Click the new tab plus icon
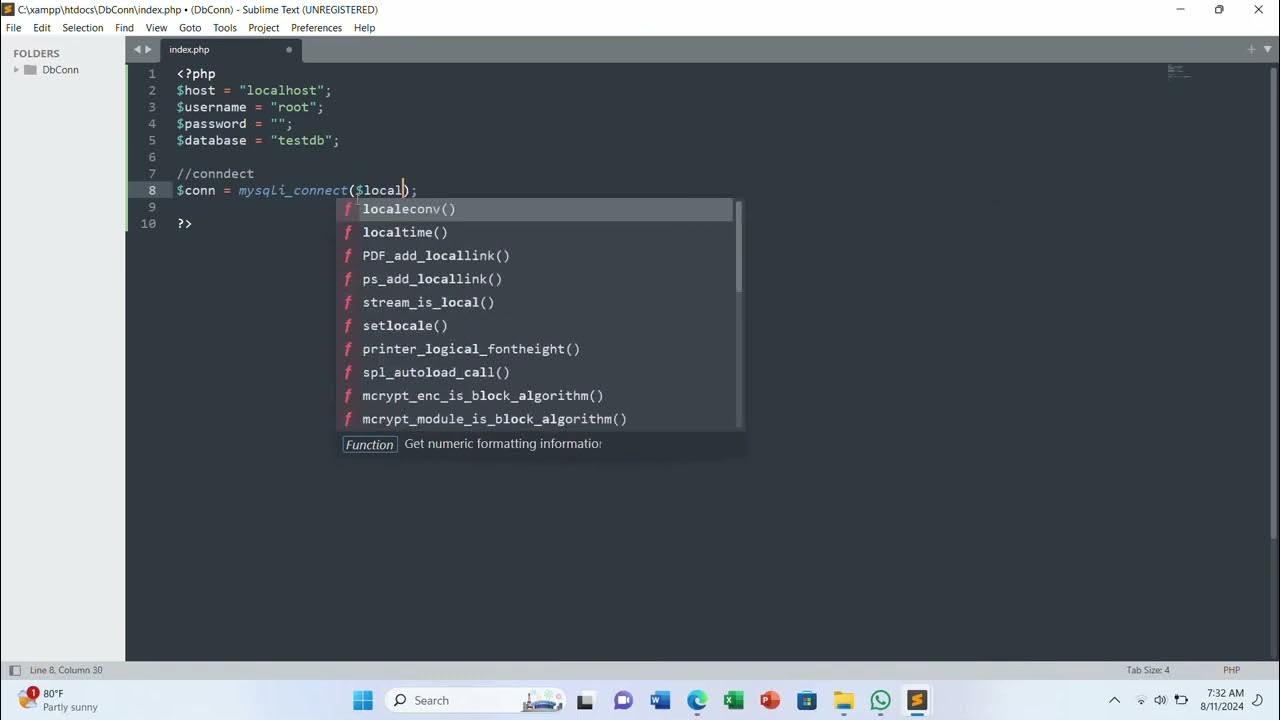The image size is (1280, 720). point(1251,49)
